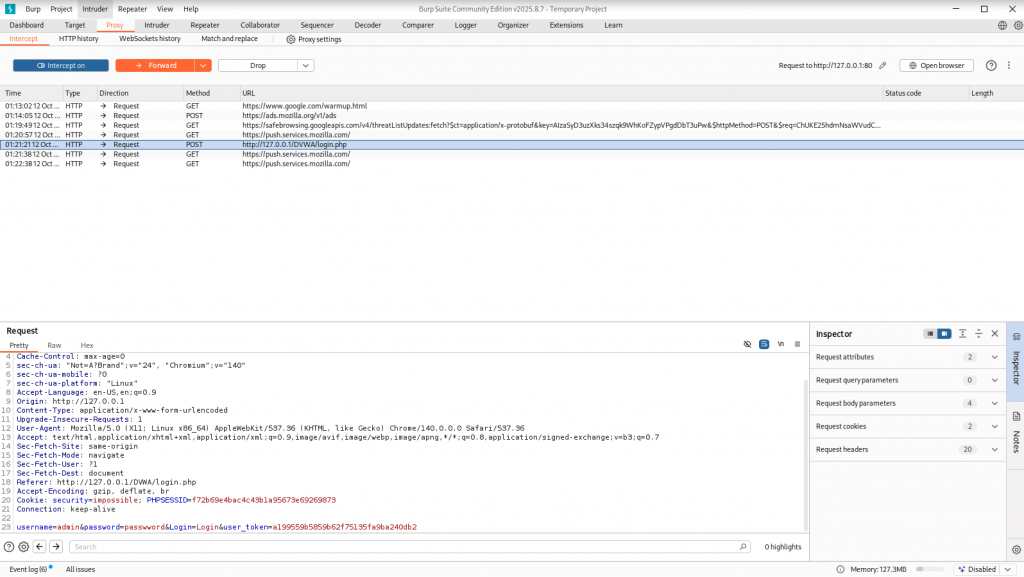Screen dimensions: 1024x577
Task: Click the Burp Suite logo icon
Action: [10, 9]
